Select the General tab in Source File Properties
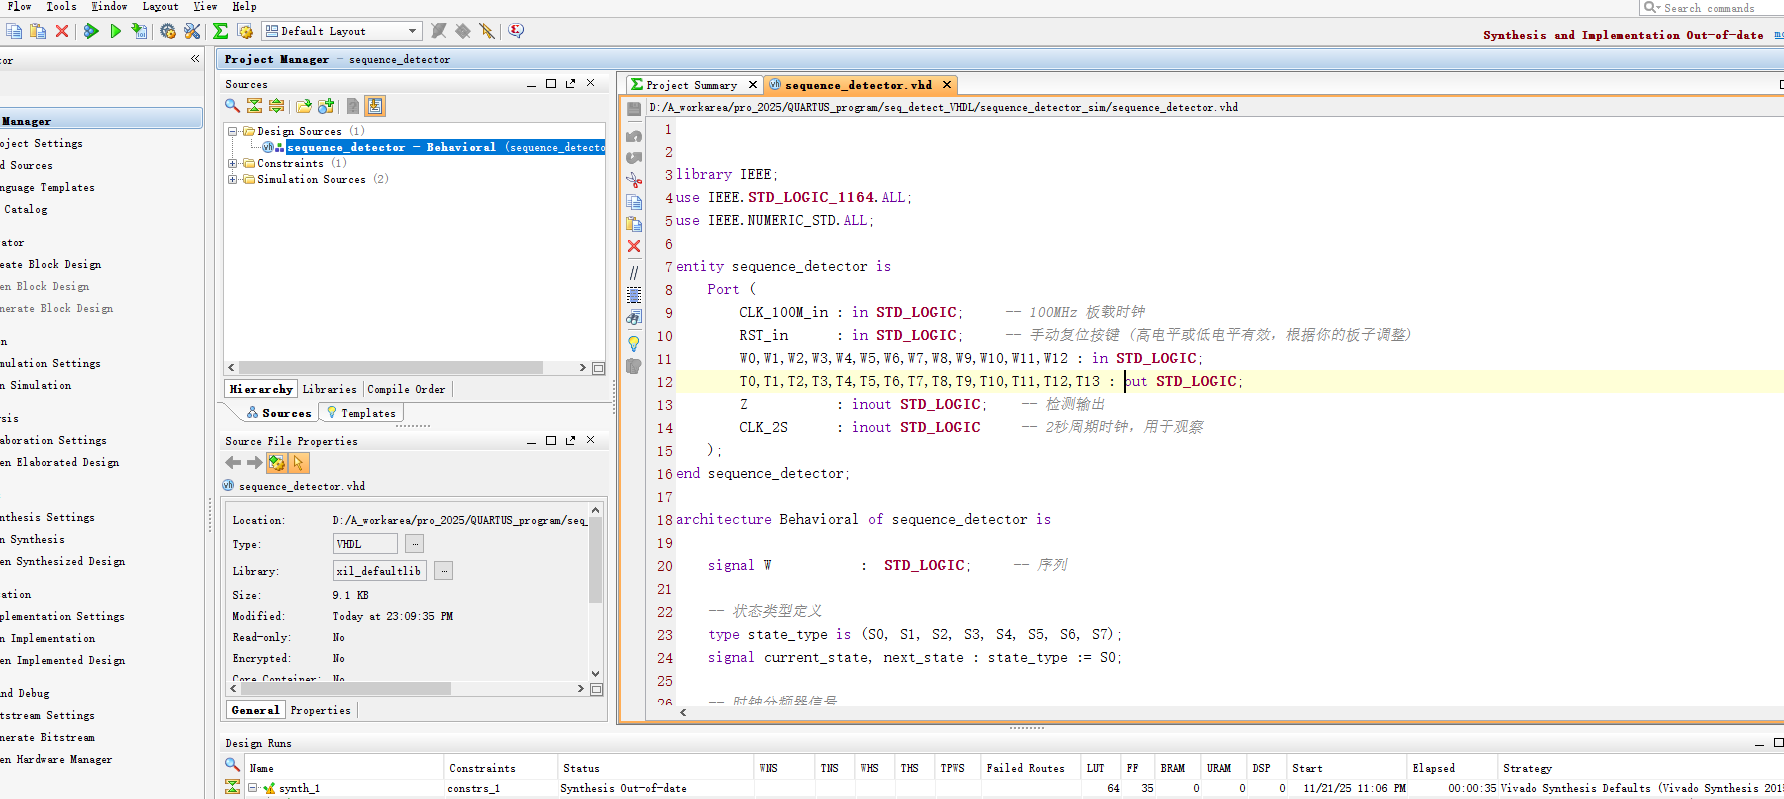This screenshot has height=799, width=1784. point(255,711)
